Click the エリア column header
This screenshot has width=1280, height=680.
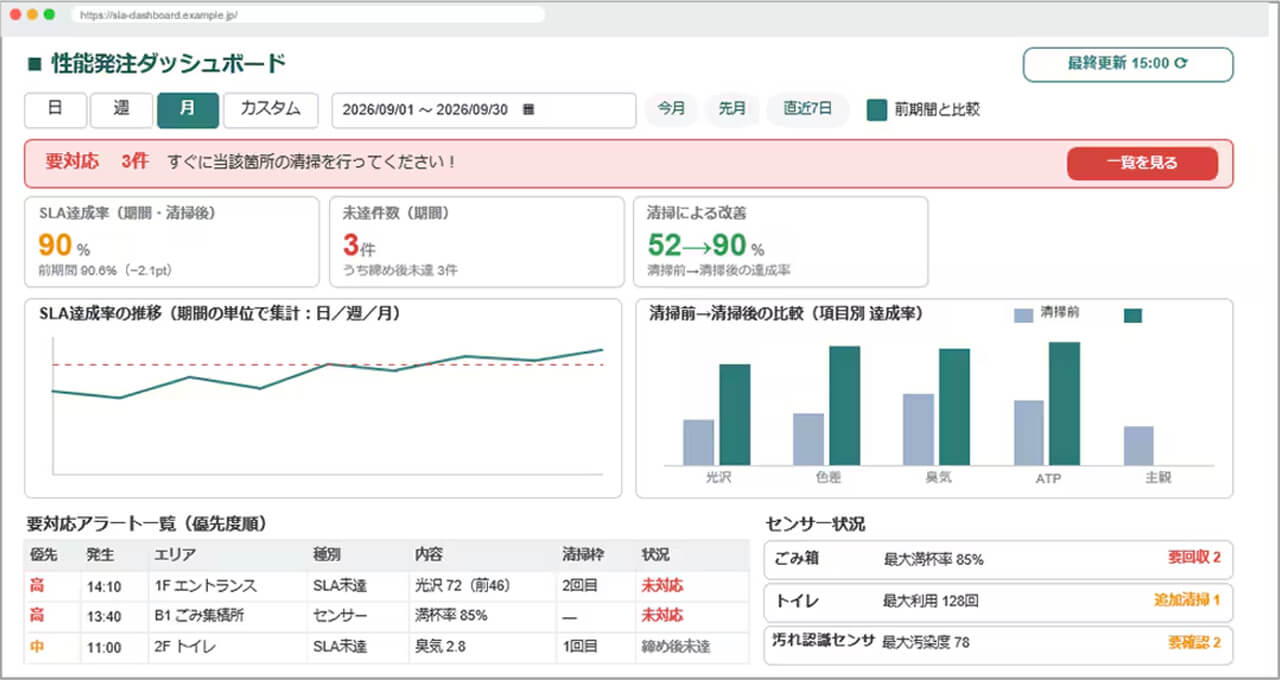click(175, 555)
